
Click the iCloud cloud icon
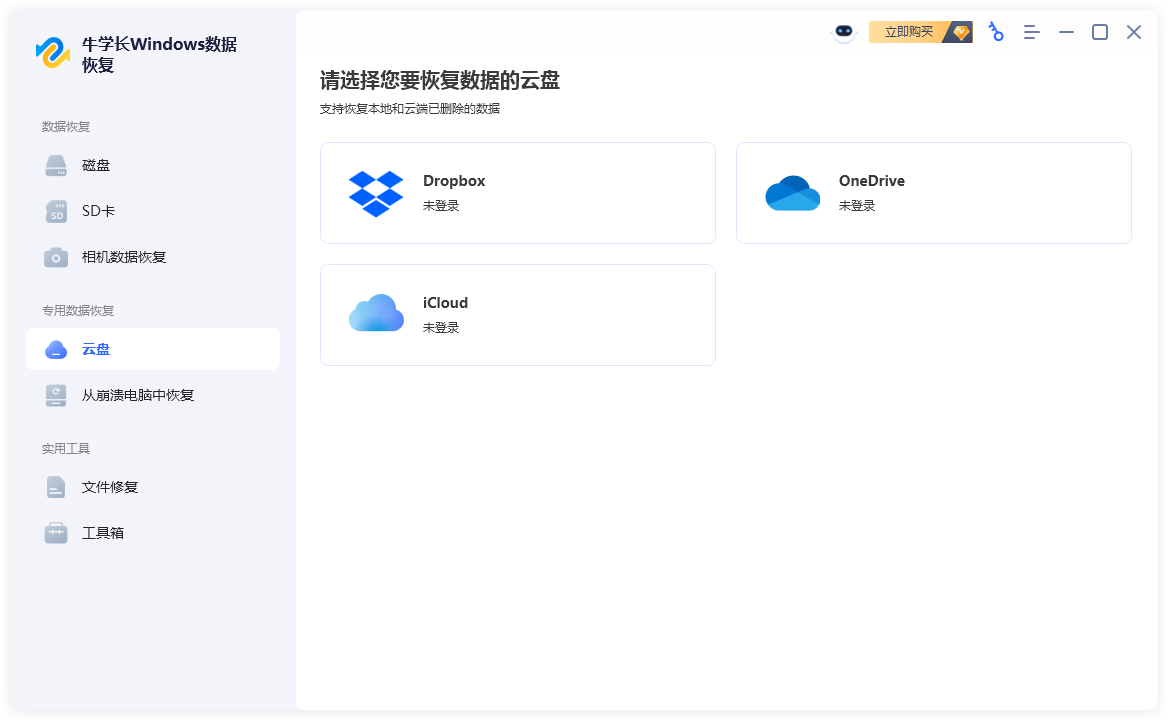coord(376,313)
